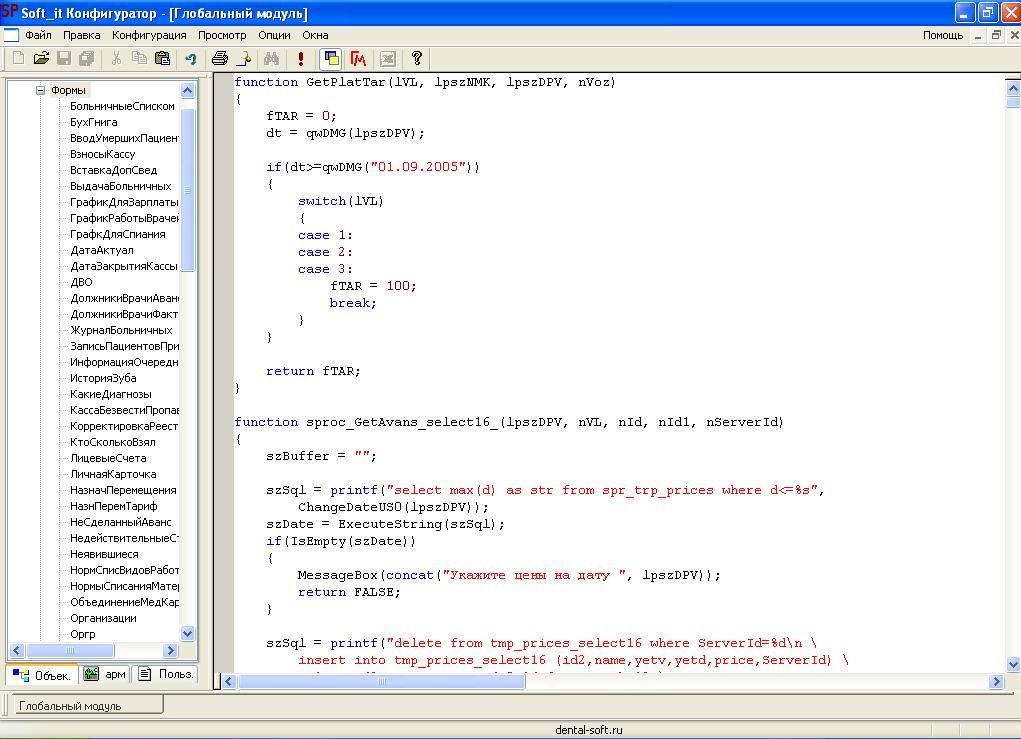Select ЖурналБольничных in the forms tree
The height and width of the screenshot is (739, 1021).
[x=121, y=330]
